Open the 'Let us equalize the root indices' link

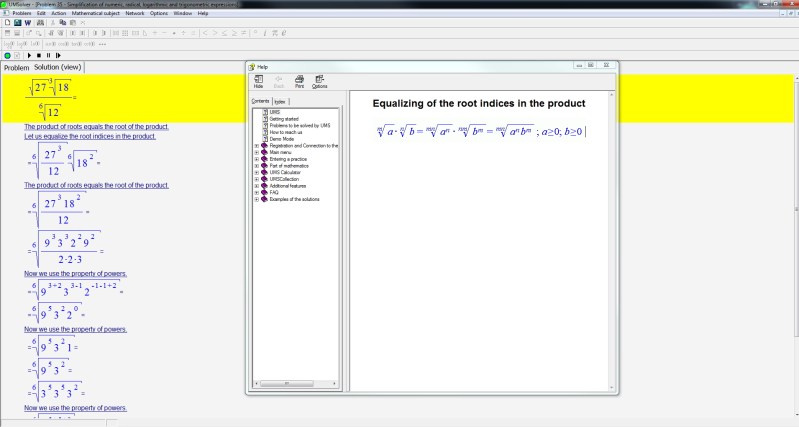coord(90,136)
